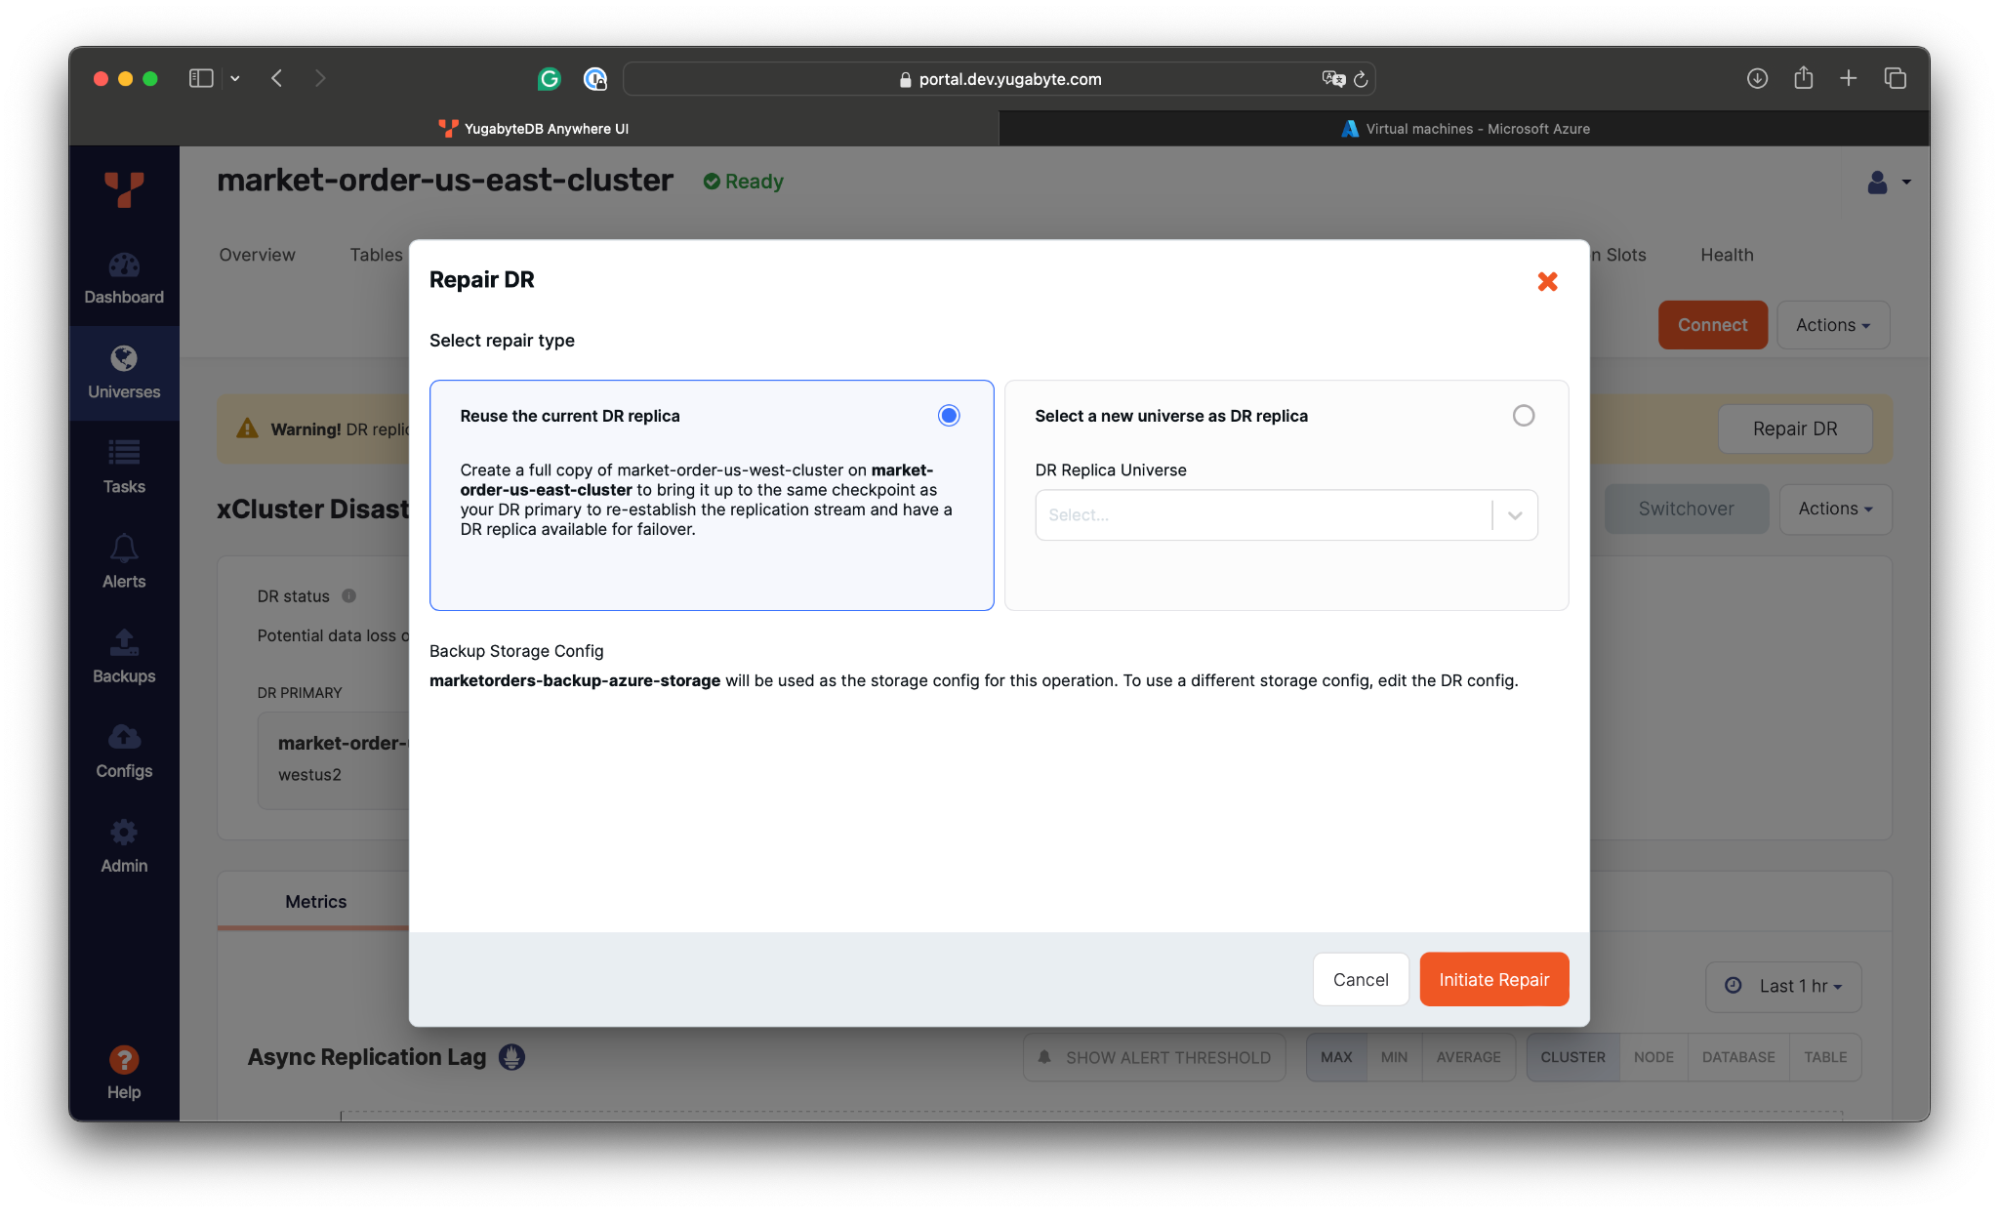Open Safari sidebar toggle icon
The height and width of the screenshot is (1213, 1999).
[201, 78]
